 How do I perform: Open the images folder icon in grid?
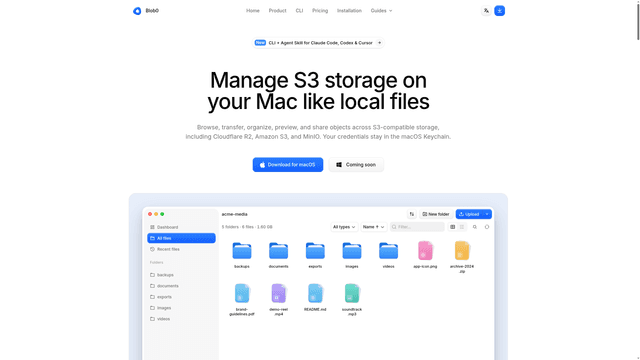coord(352,251)
